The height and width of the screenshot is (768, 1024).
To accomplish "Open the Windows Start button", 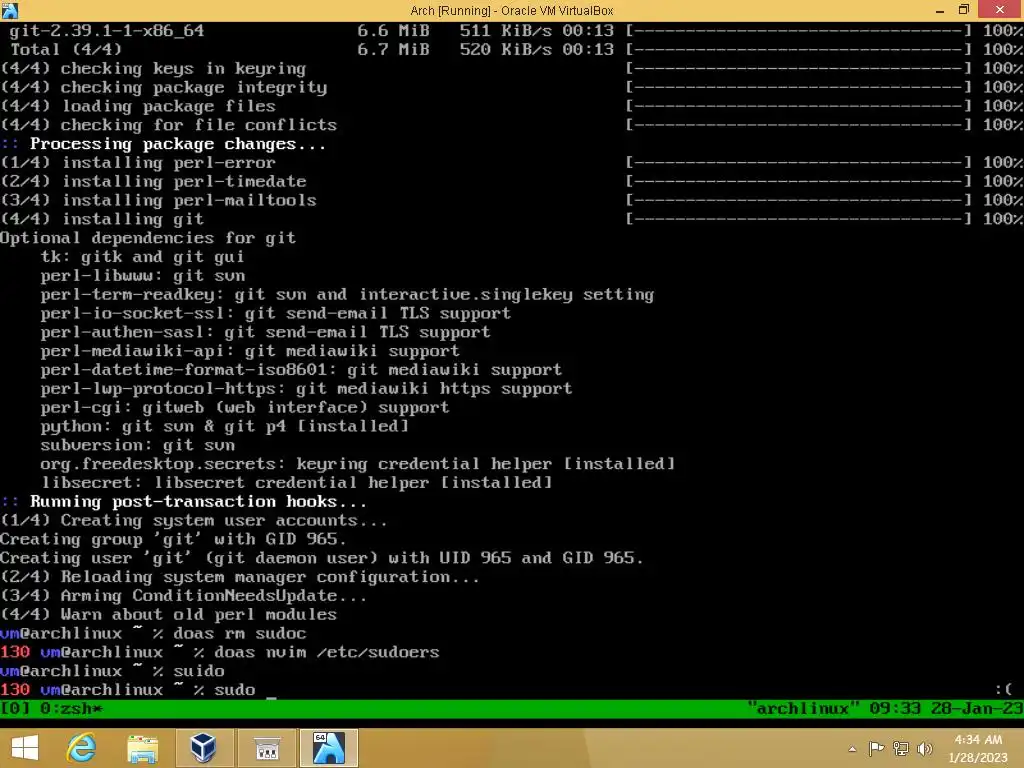I will tap(25, 748).
